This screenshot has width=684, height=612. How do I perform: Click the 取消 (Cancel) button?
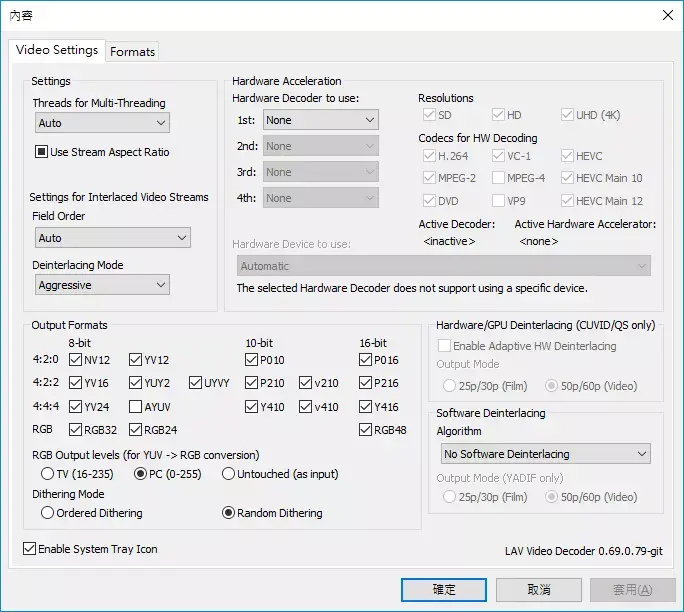click(x=538, y=590)
